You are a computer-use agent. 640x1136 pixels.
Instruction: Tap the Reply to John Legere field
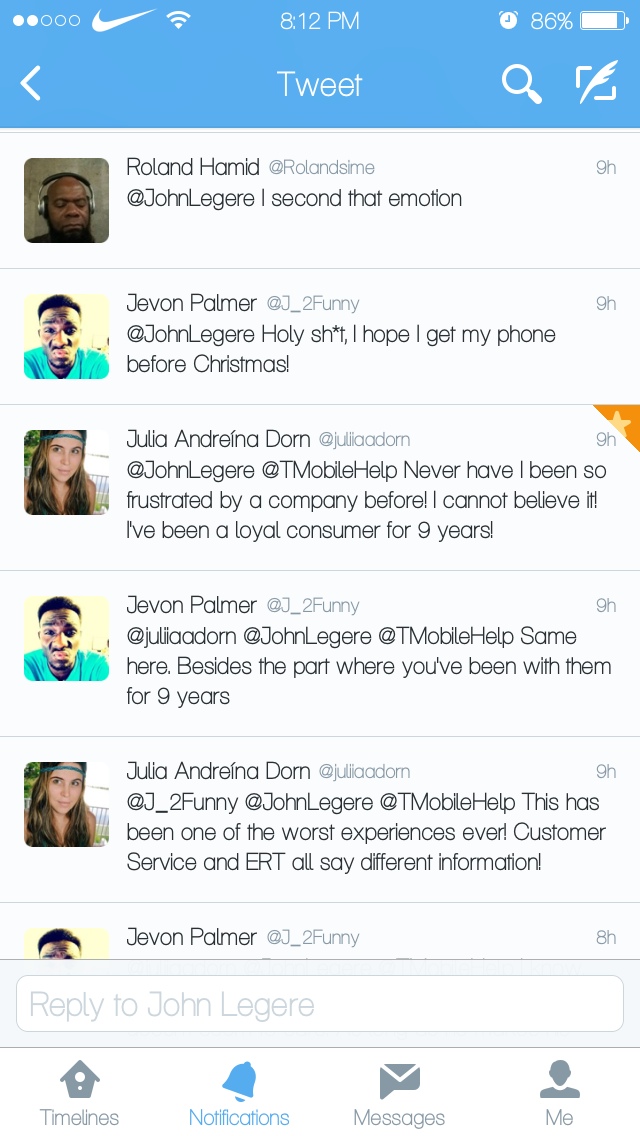(320, 1003)
